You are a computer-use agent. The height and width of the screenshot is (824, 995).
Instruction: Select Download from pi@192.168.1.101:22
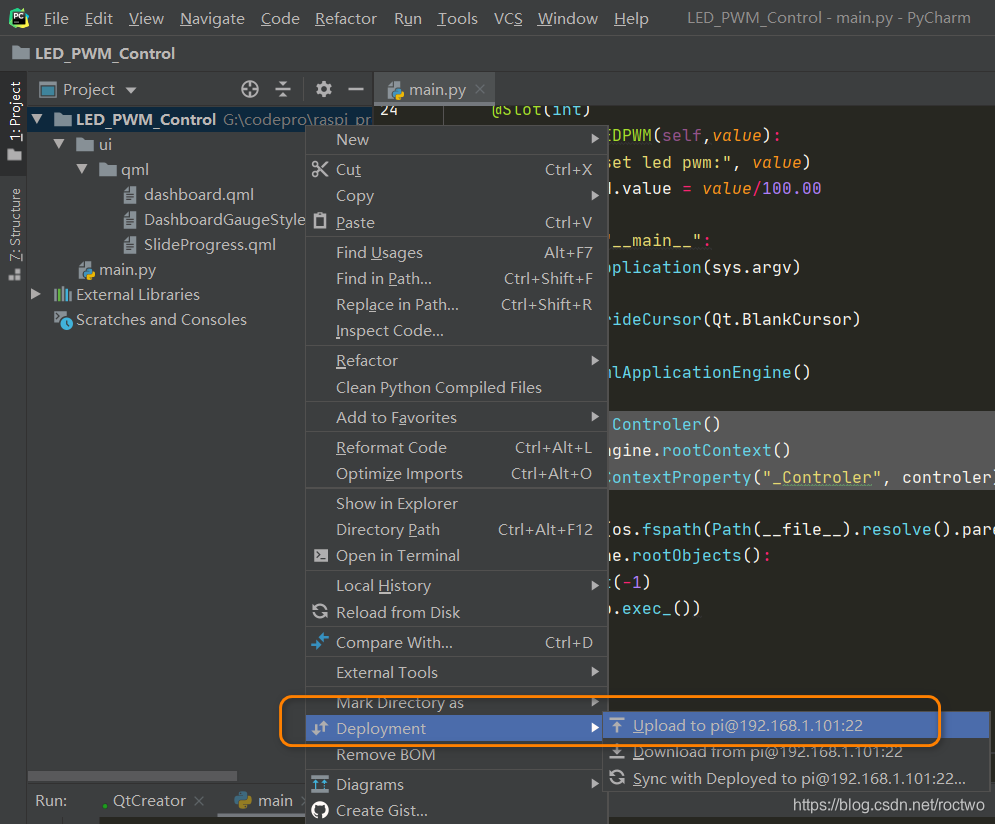pos(796,752)
